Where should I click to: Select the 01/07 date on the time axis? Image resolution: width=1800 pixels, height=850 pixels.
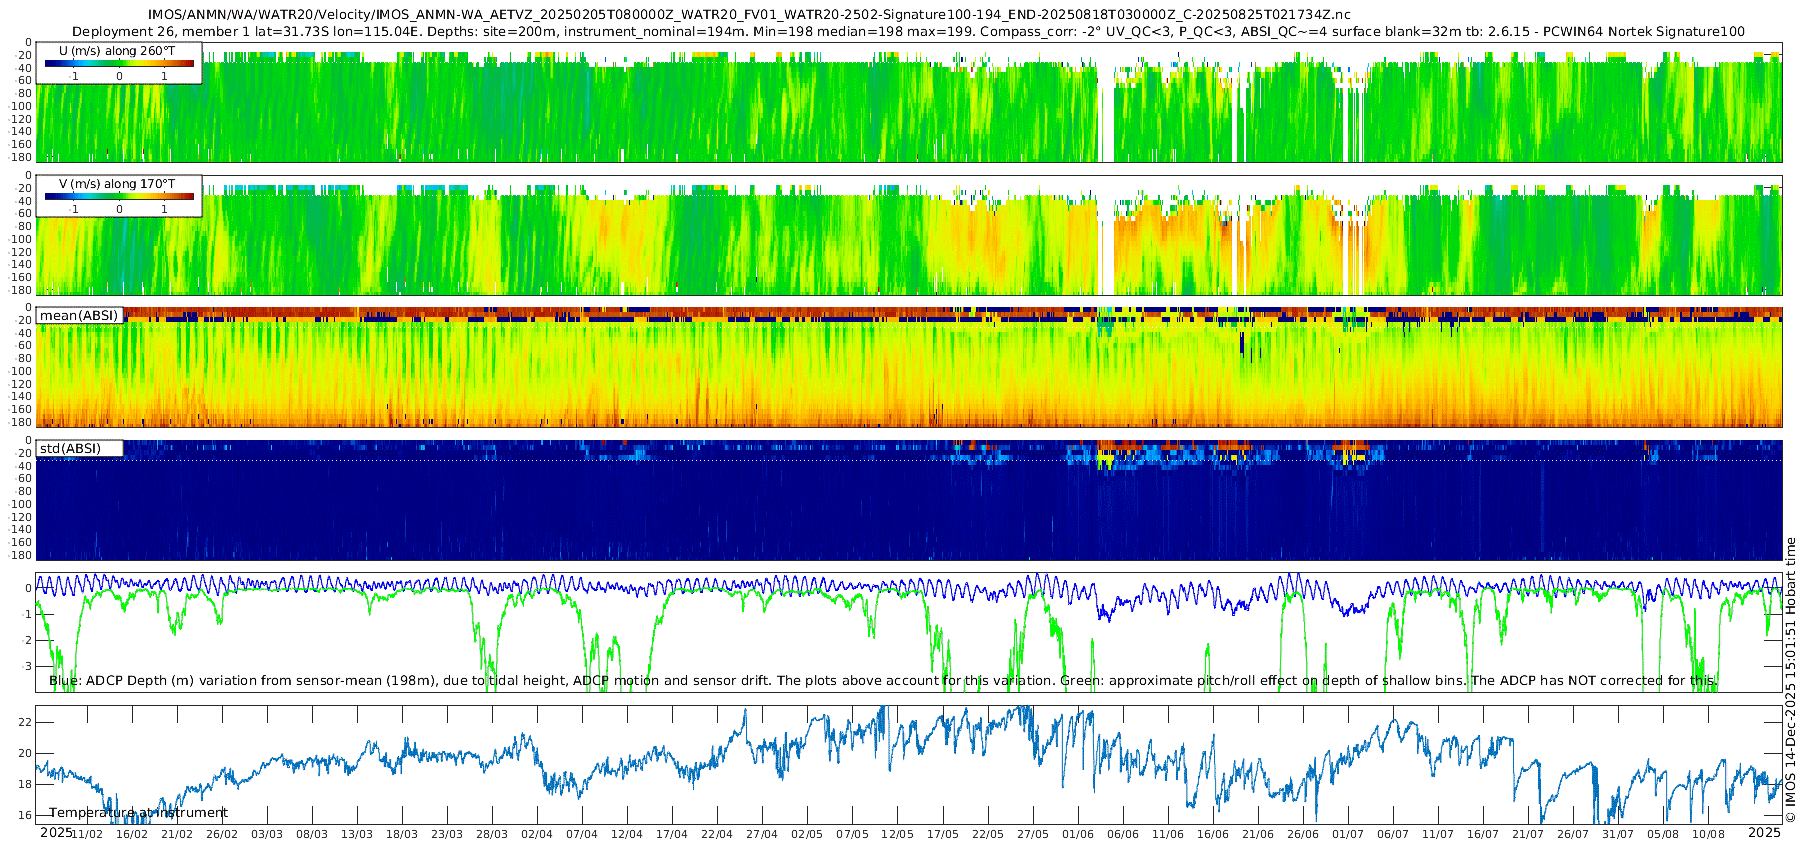click(x=1348, y=834)
